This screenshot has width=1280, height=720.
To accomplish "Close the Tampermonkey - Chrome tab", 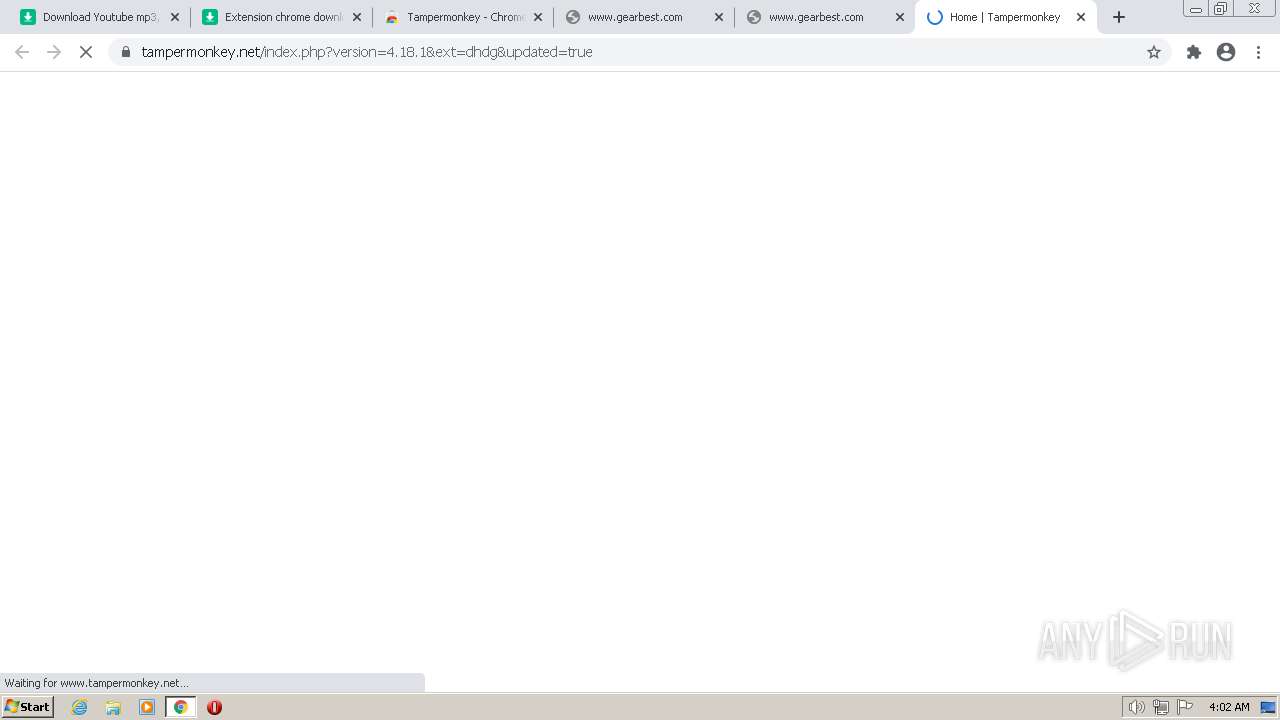I will [538, 17].
